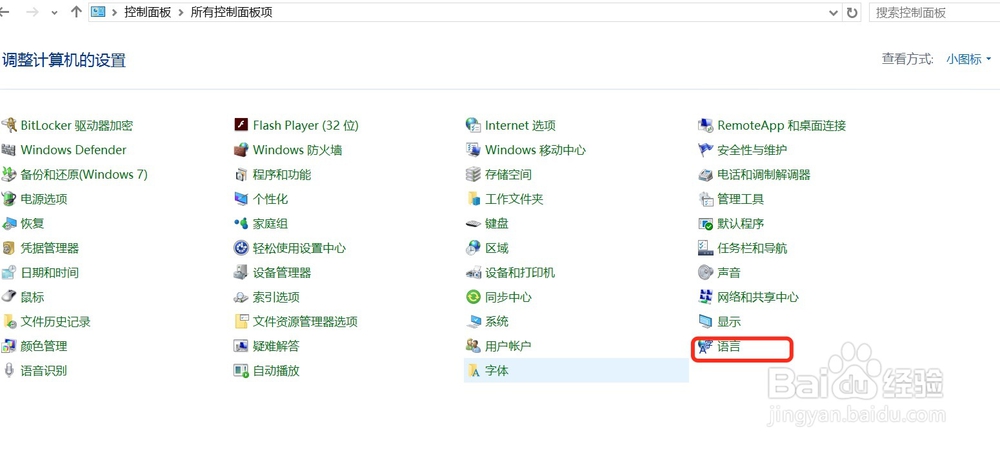
Task: Go forward with the forward arrow
Action: pyautogui.click(x=32, y=12)
